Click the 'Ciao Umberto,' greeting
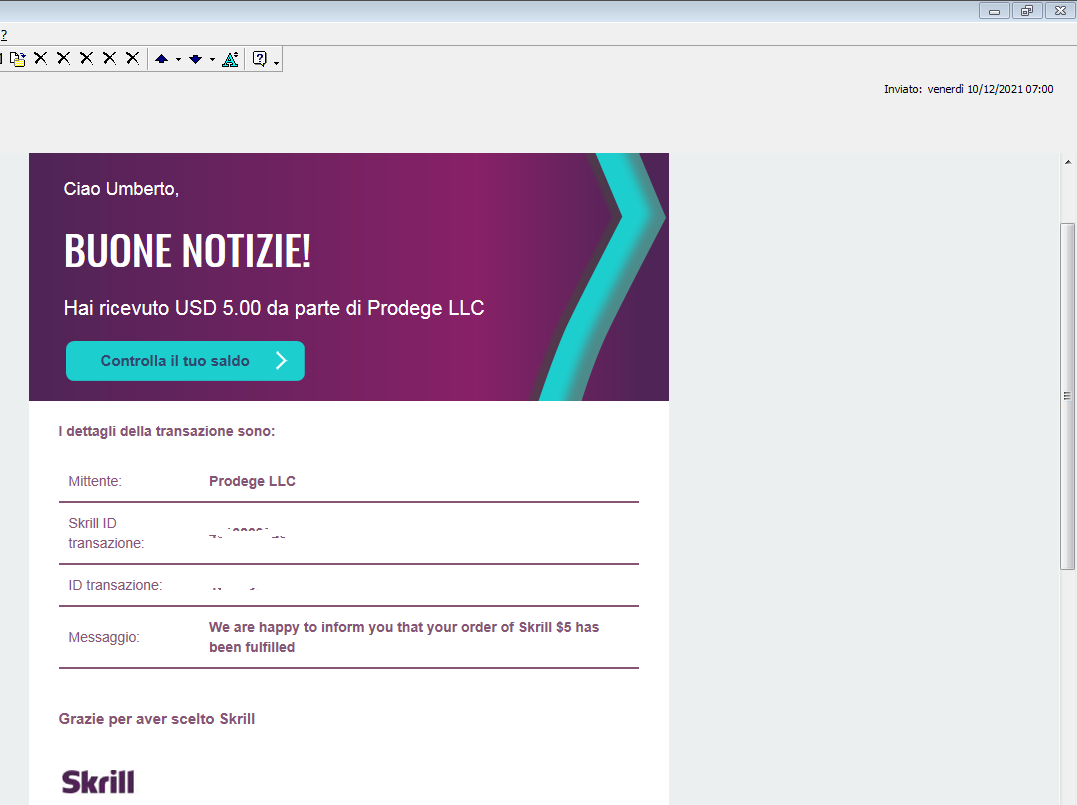 tap(121, 189)
